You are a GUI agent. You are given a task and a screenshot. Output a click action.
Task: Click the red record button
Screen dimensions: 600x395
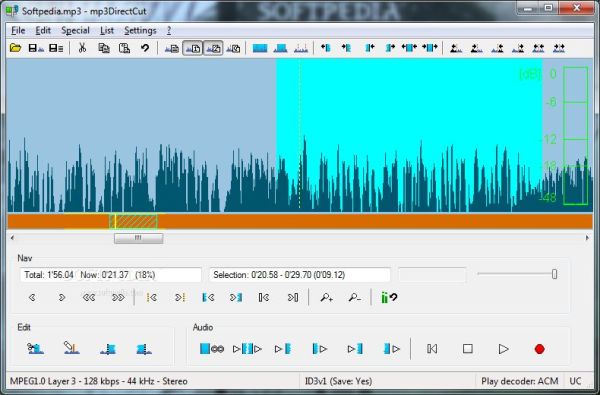coord(540,349)
